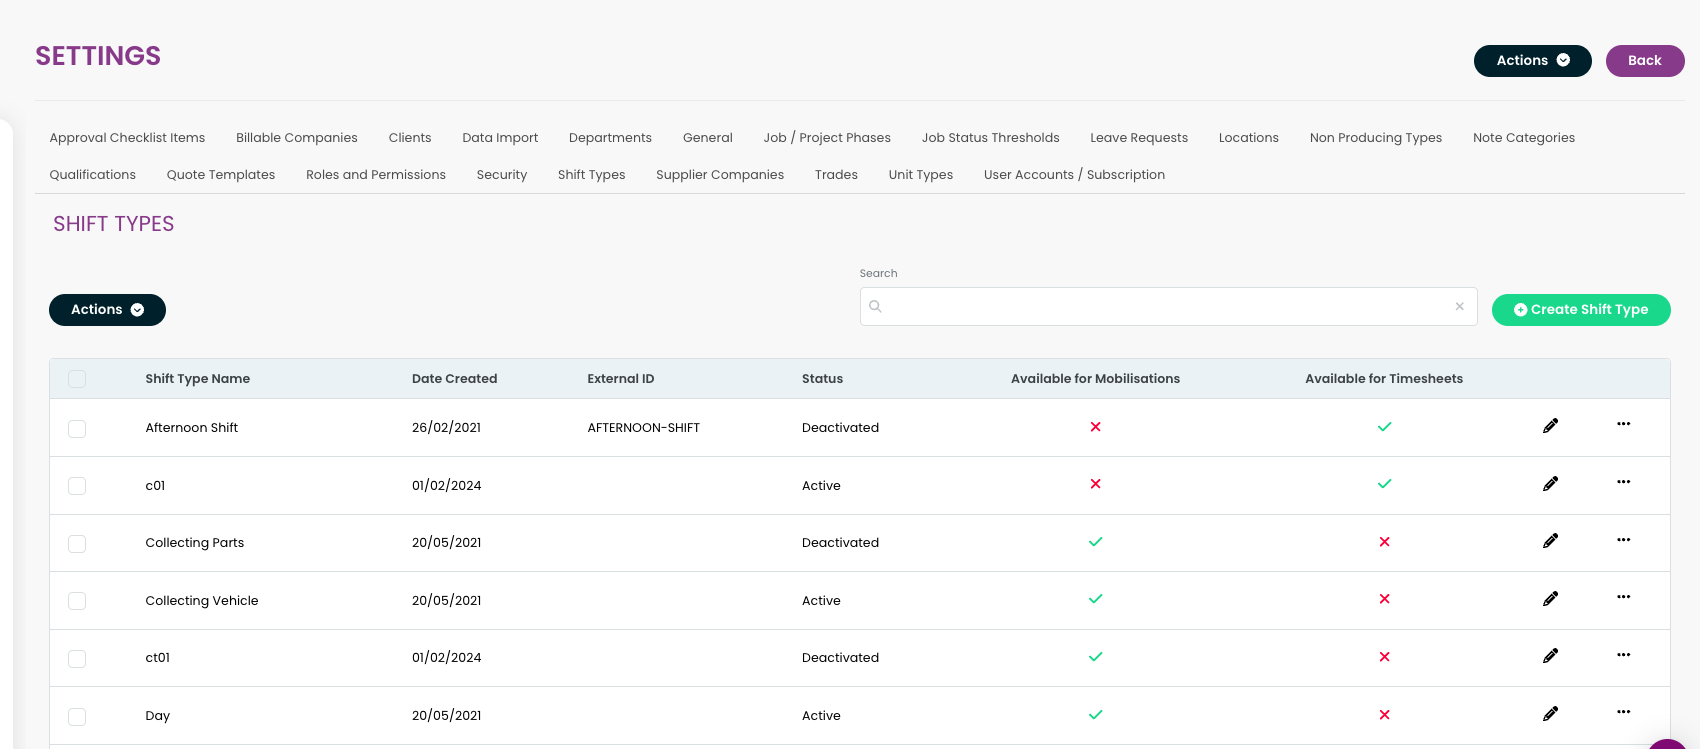Open more options for Collecting Vehicle row
The width and height of the screenshot is (1700, 749).
point(1623,597)
